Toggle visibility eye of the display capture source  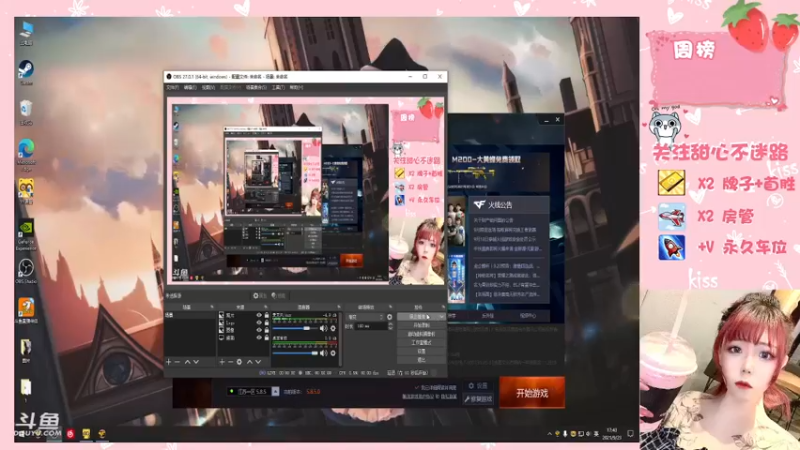(259, 338)
